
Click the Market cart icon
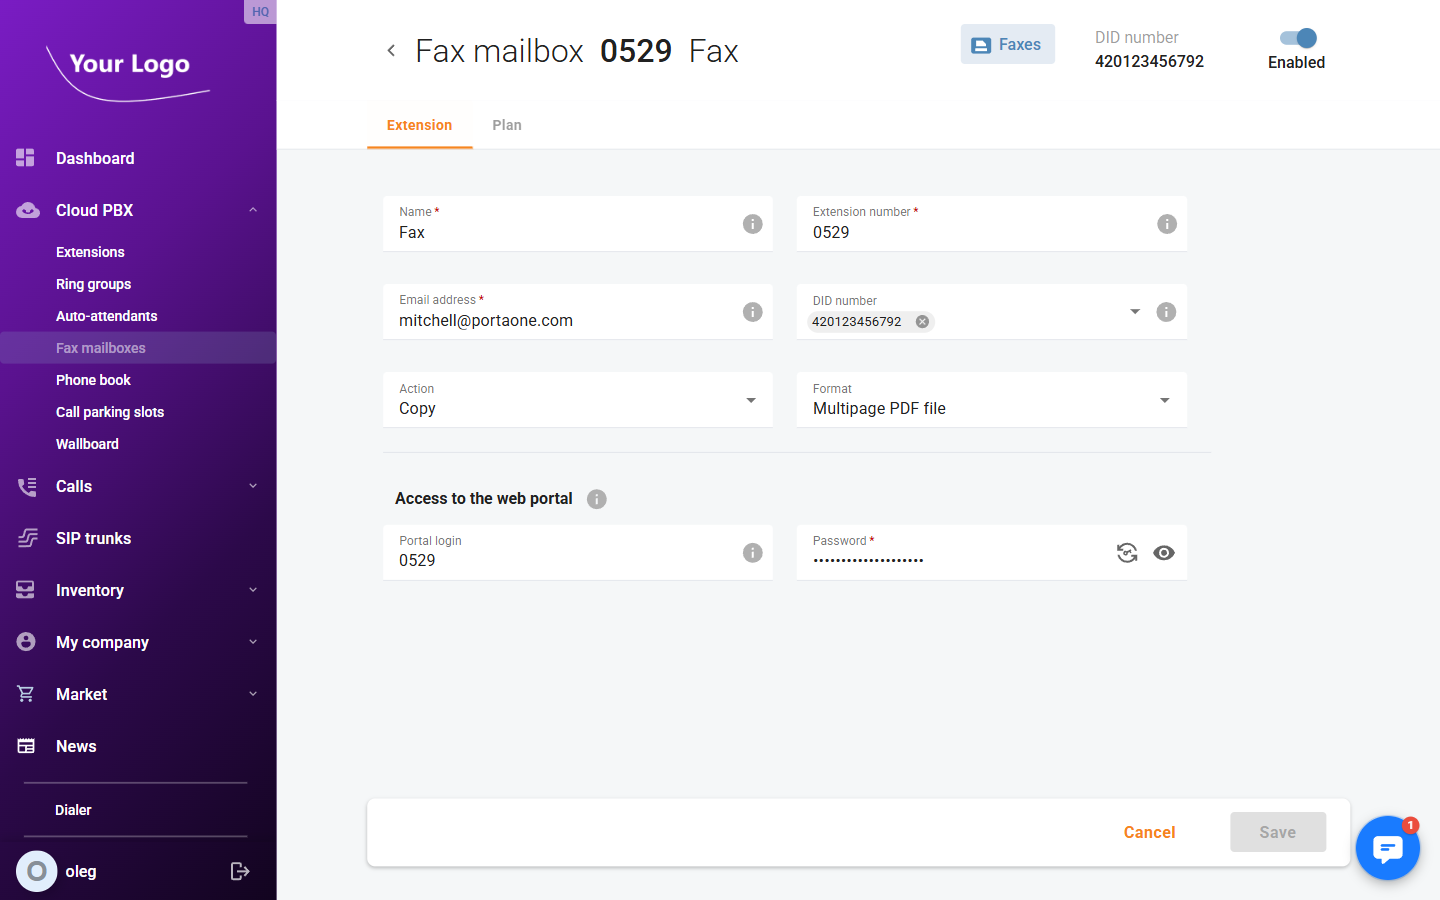[x=26, y=694]
